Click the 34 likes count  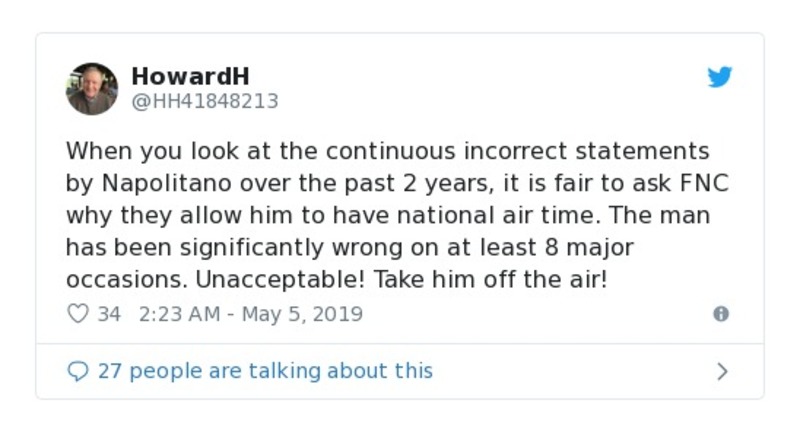pos(109,314)
